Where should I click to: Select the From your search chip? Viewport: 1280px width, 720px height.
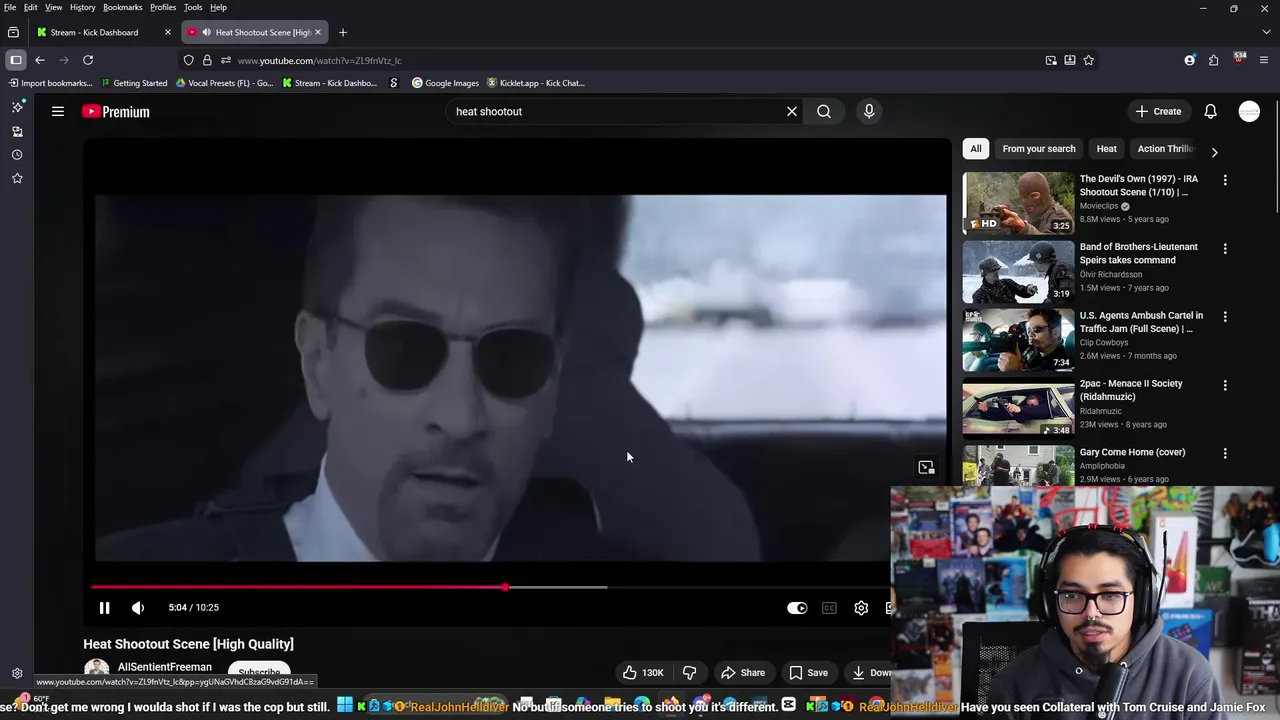pos(1039,149)
